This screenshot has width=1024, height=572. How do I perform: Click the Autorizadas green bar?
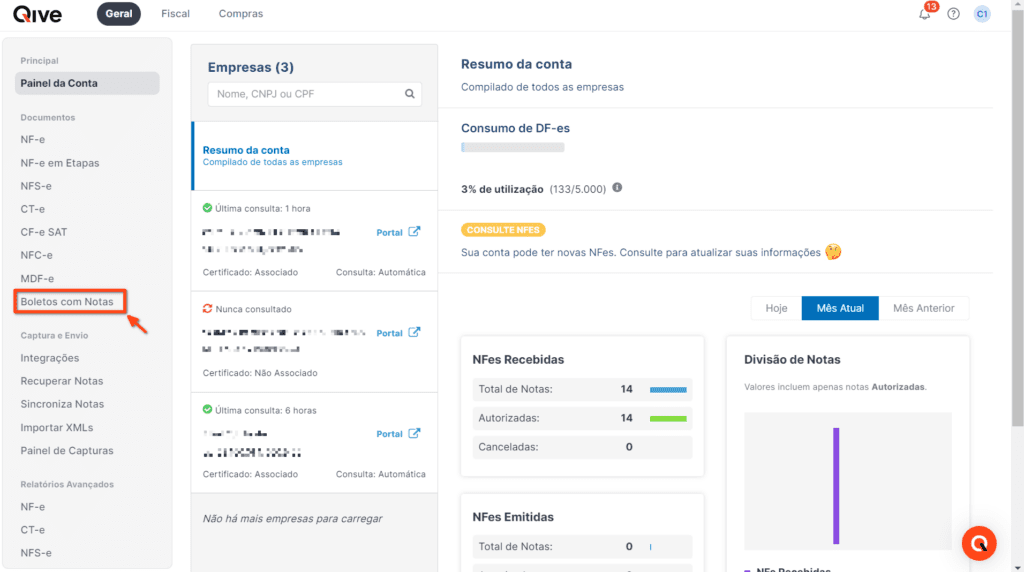[668, 419]
